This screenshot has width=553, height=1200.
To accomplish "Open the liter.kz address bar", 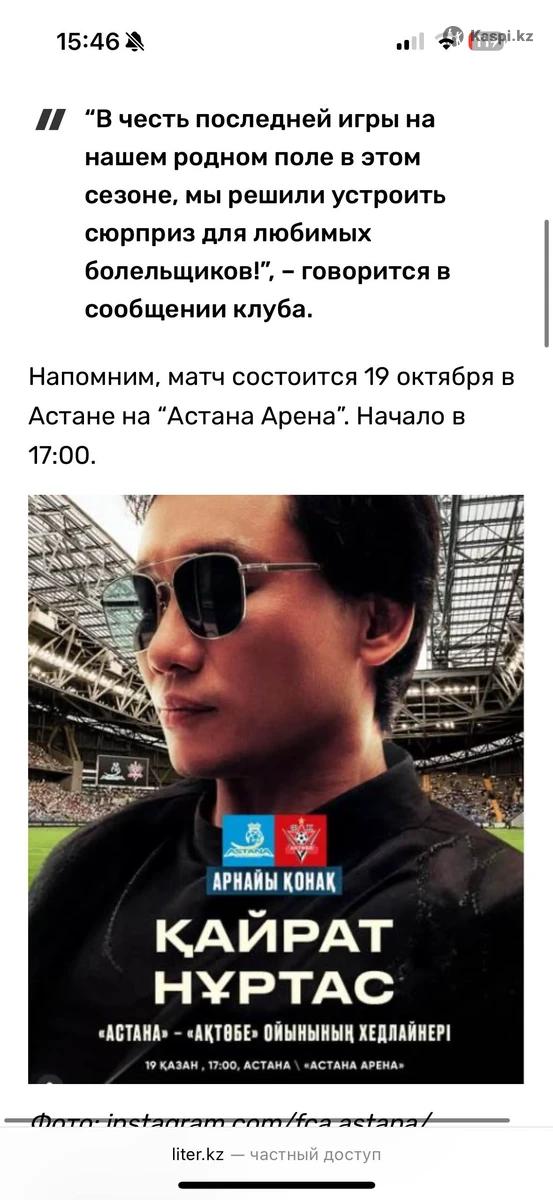I will 276,1154.
